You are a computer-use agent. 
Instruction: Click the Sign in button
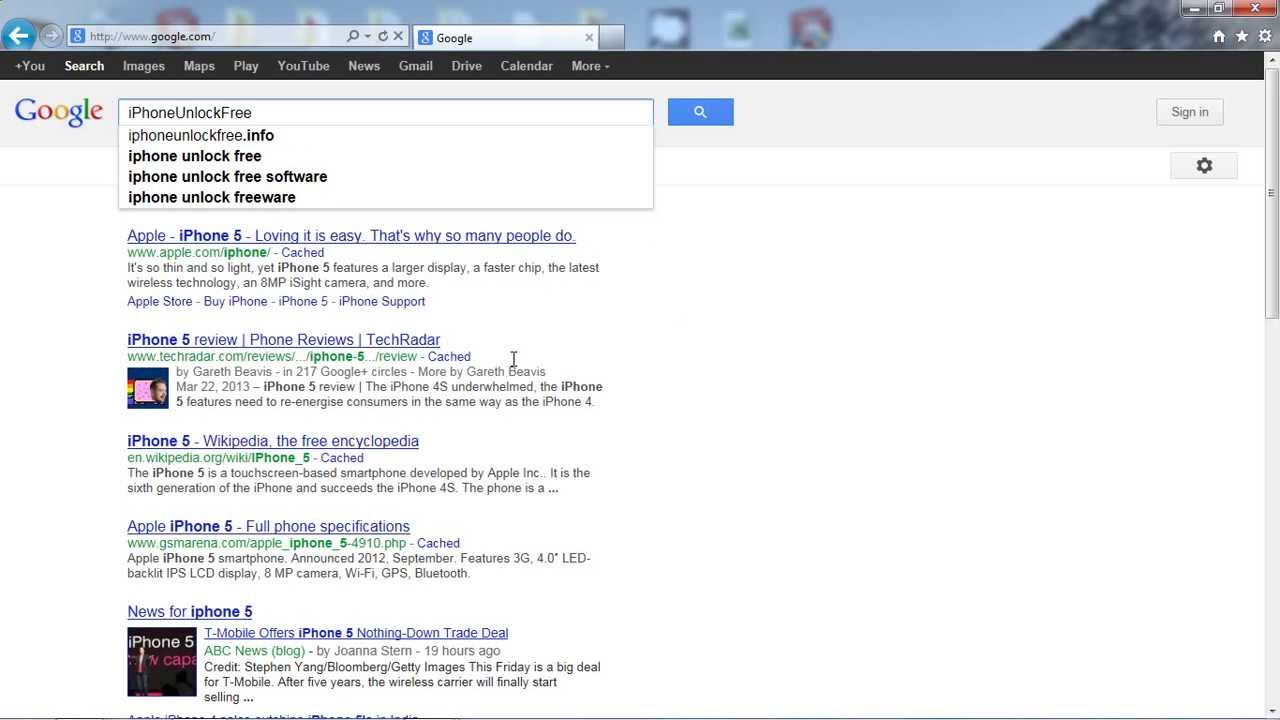(1190, 112)
